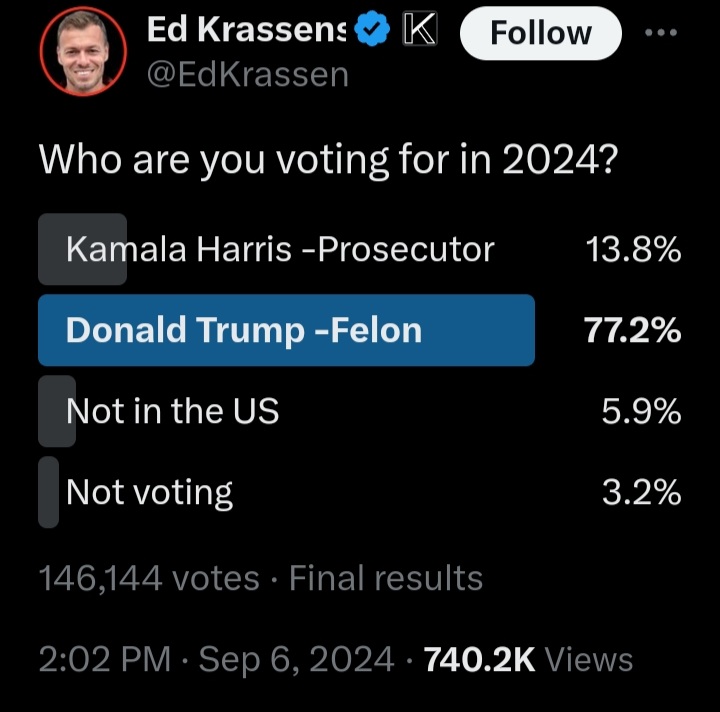The height and width of the screenshot is (712, 720).
Task: Open the three-dot more options menu
Action: 660,33
